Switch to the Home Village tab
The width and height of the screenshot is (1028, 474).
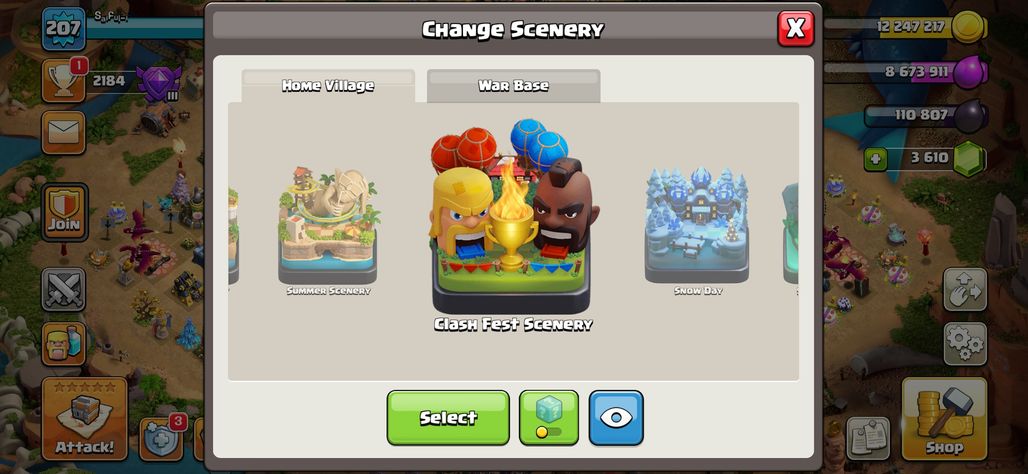click(328, 86)
